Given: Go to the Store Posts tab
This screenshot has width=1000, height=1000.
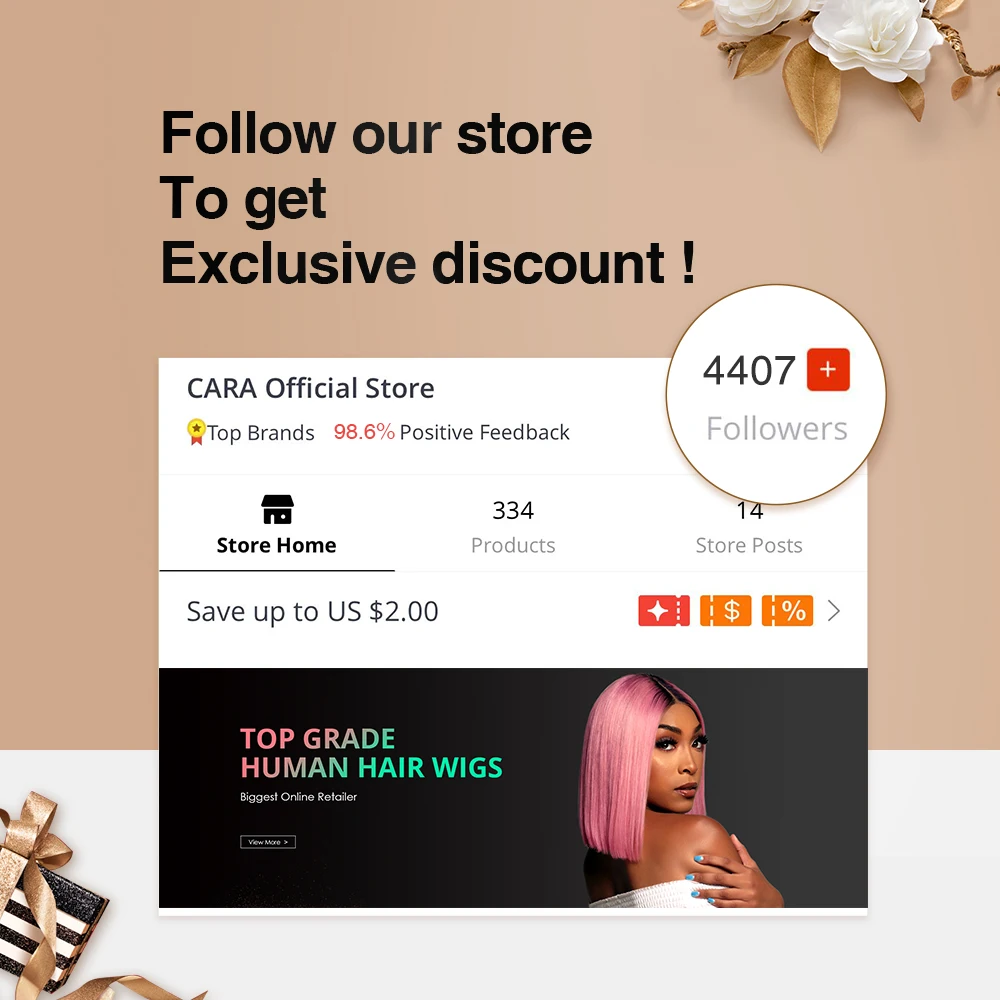Looking at the screenshot, I should click(749, 527).
